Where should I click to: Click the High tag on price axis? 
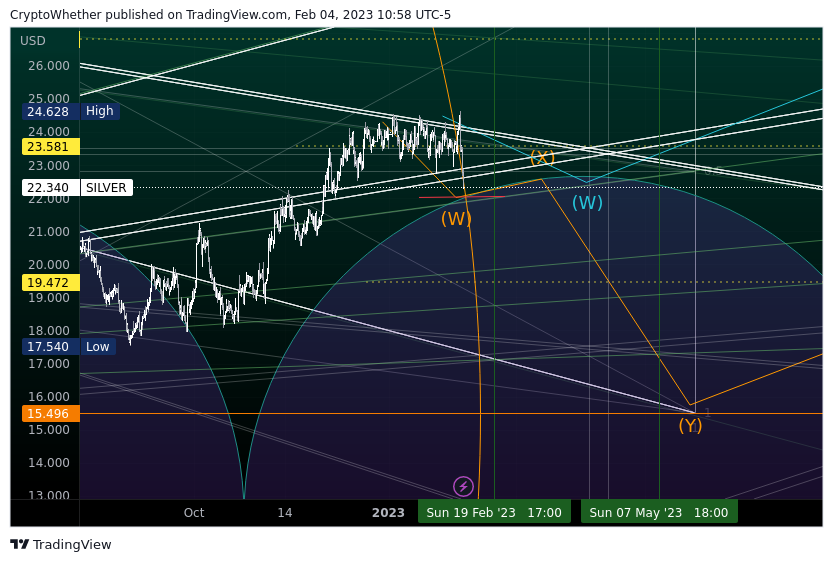coord(100,111)
